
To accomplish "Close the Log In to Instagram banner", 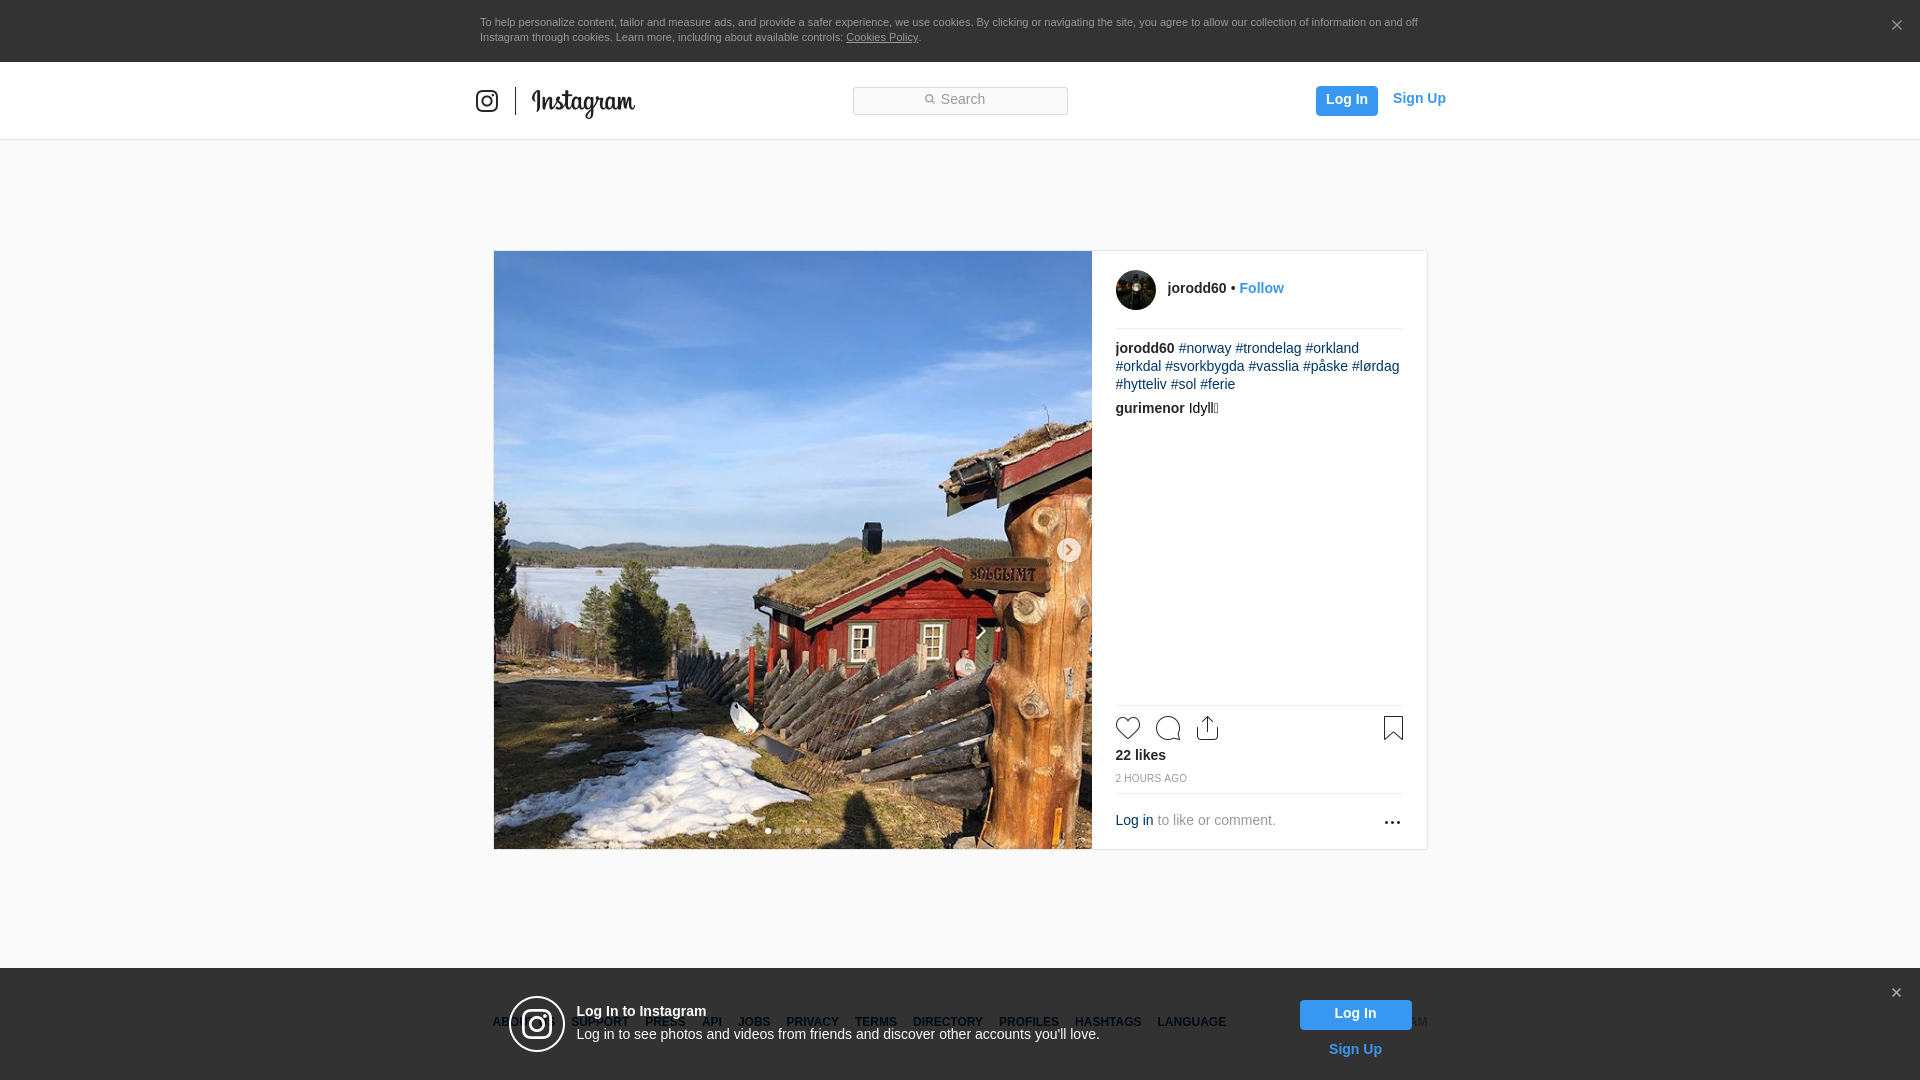I will pos(1896,993).
